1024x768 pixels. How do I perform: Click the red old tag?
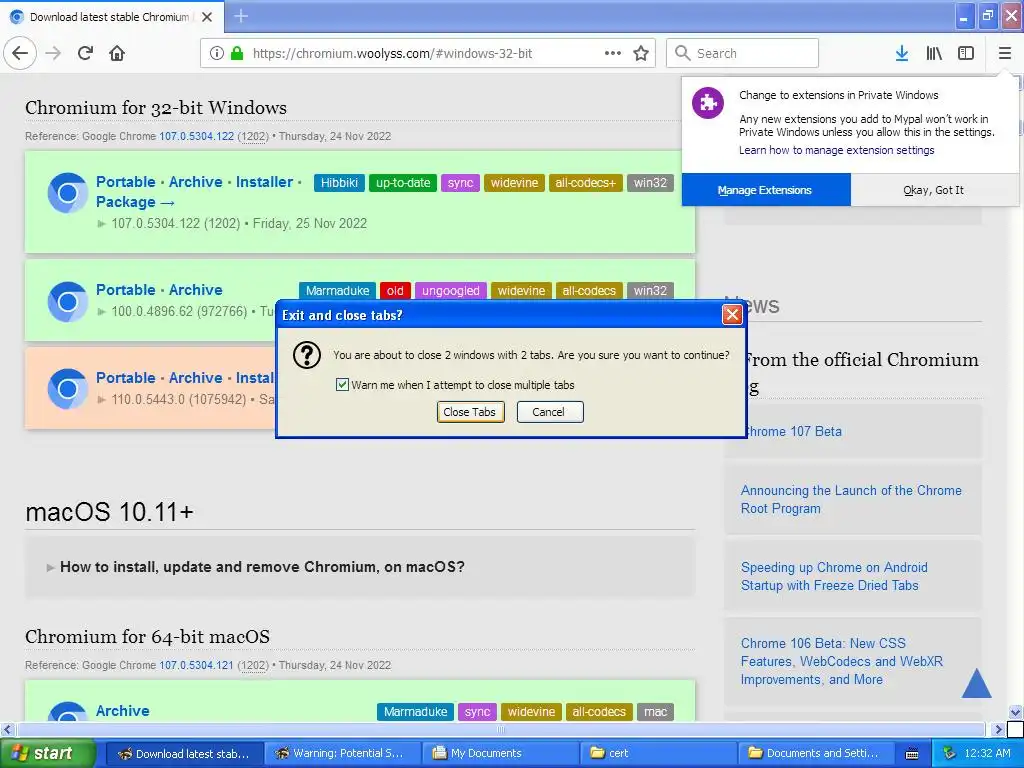click(x=395, y=291)
